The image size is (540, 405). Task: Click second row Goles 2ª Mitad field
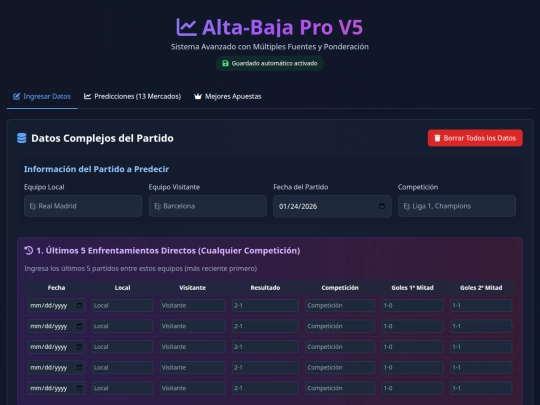pyautogui.click(x=481, y=326)
